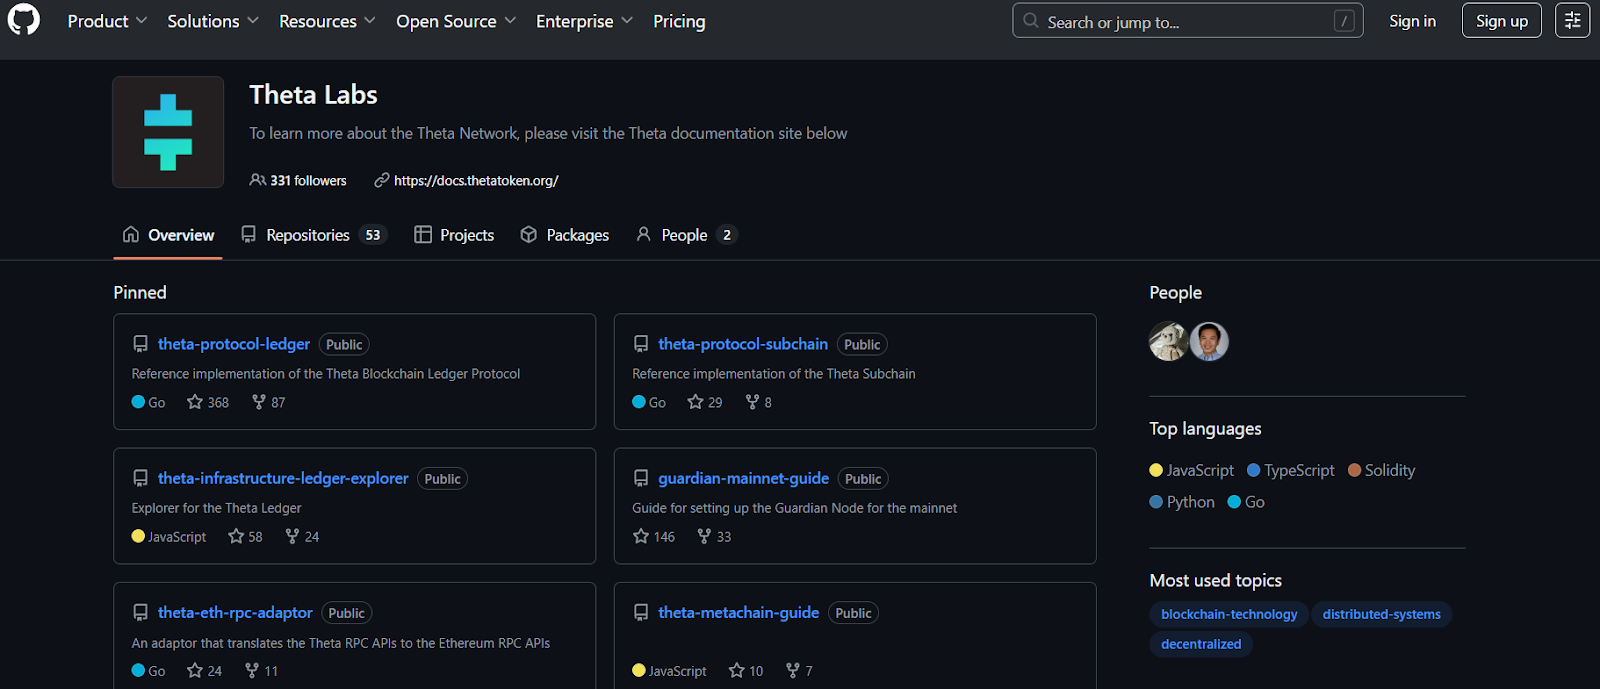Switch to the Packages tab
Screen dimensions: 1600x689
click(x=565, y=235)
